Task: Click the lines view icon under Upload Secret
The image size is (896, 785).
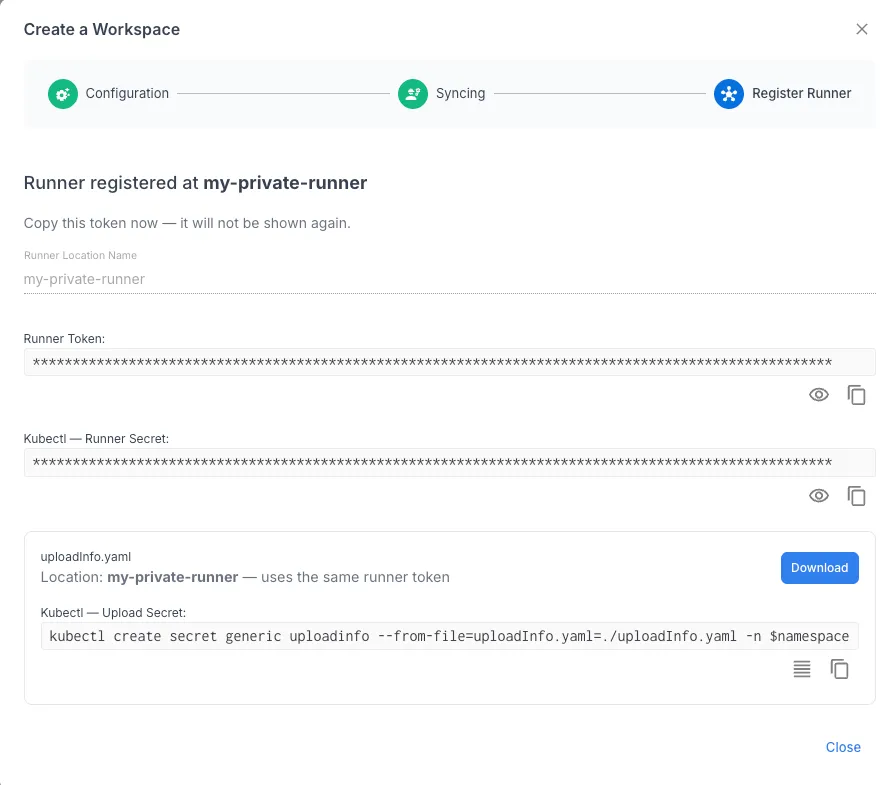Action: coord(802,669)
